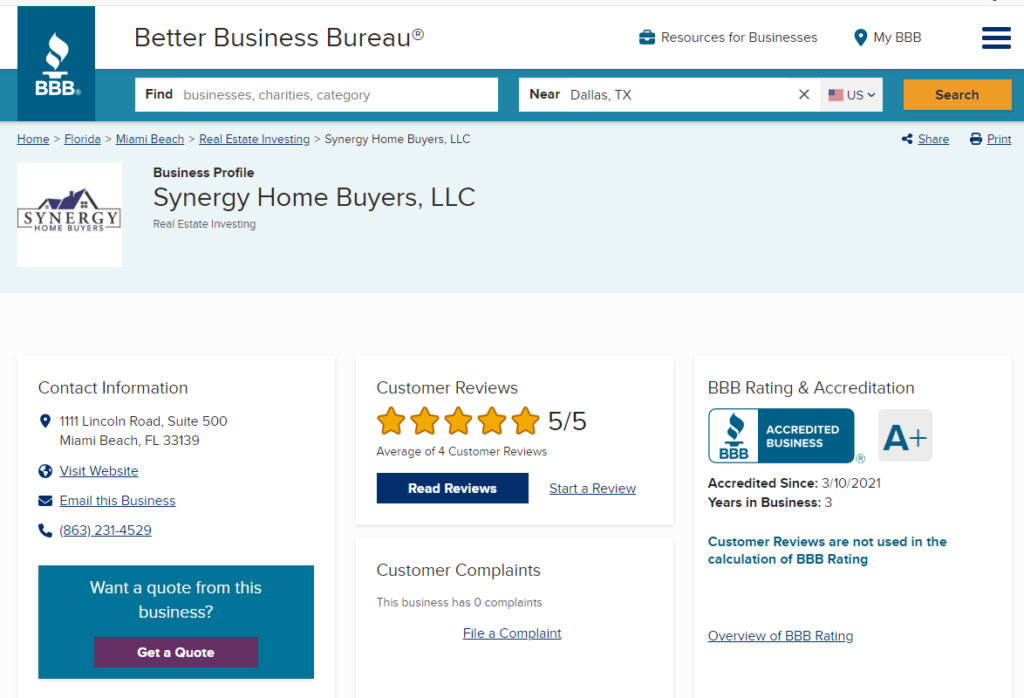Open the US country dropdown
Screen dimensions: 1024x698
click(852, 95)
